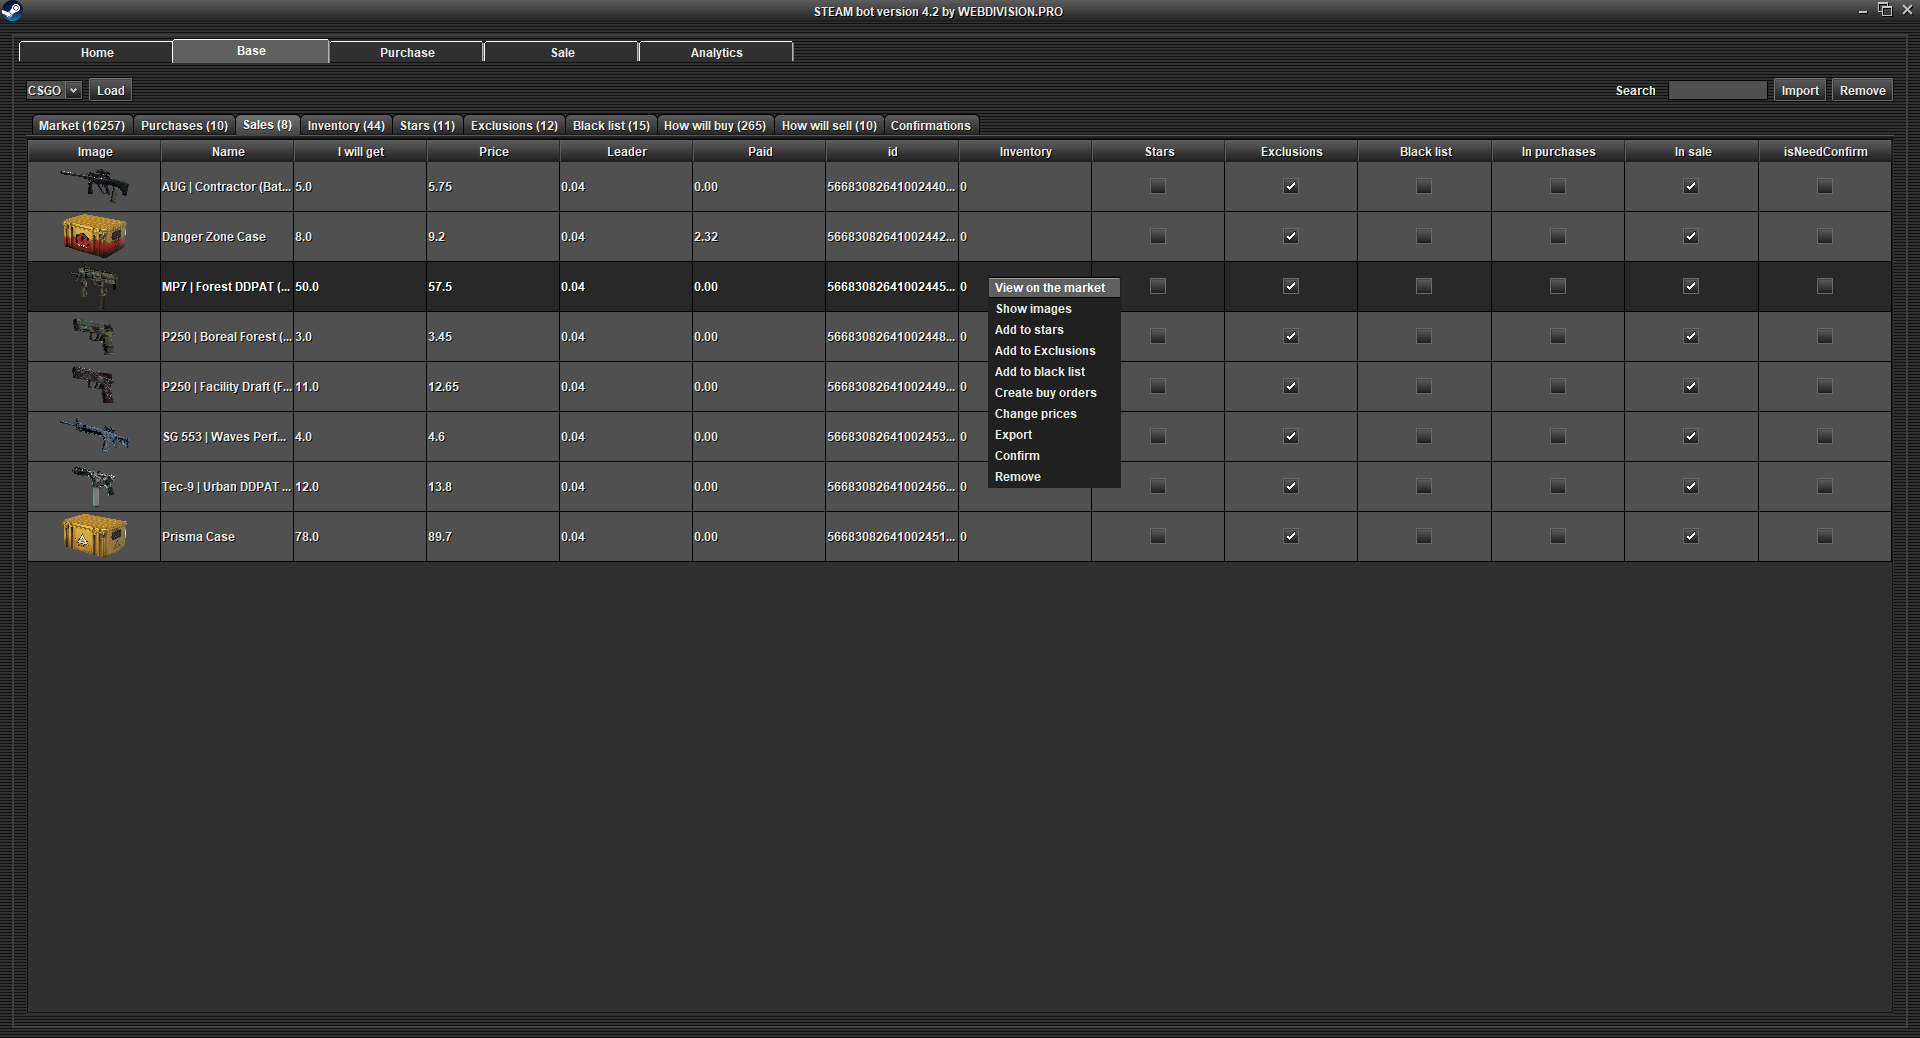The image size is (1920, 1038).
Task: Click the Danger Zone Case icon
Action: (x=94, y=236)
